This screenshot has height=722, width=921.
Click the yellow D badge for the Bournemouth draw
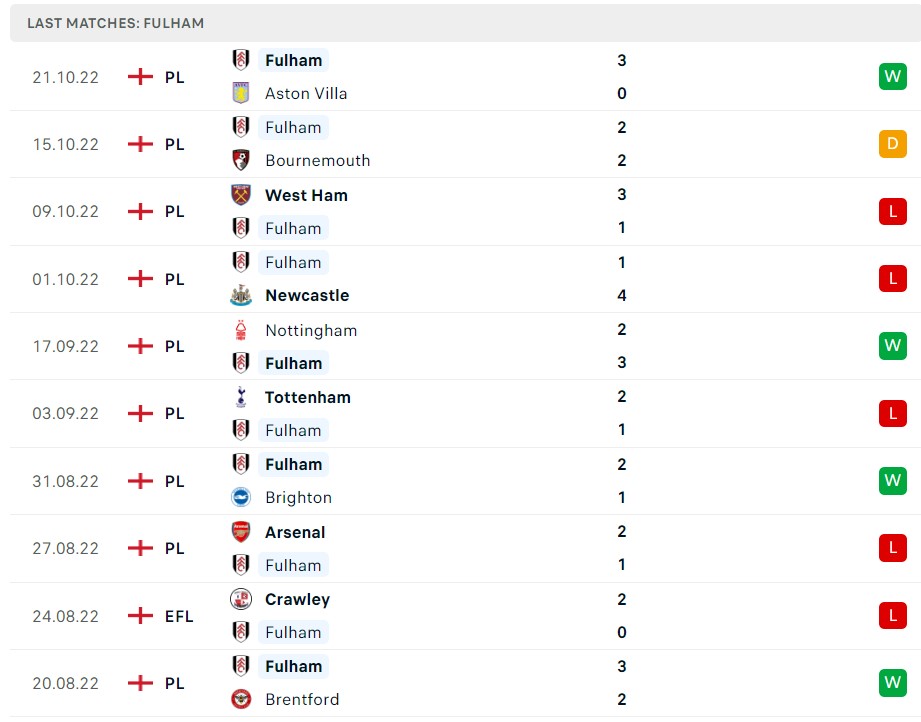(892, 144)
